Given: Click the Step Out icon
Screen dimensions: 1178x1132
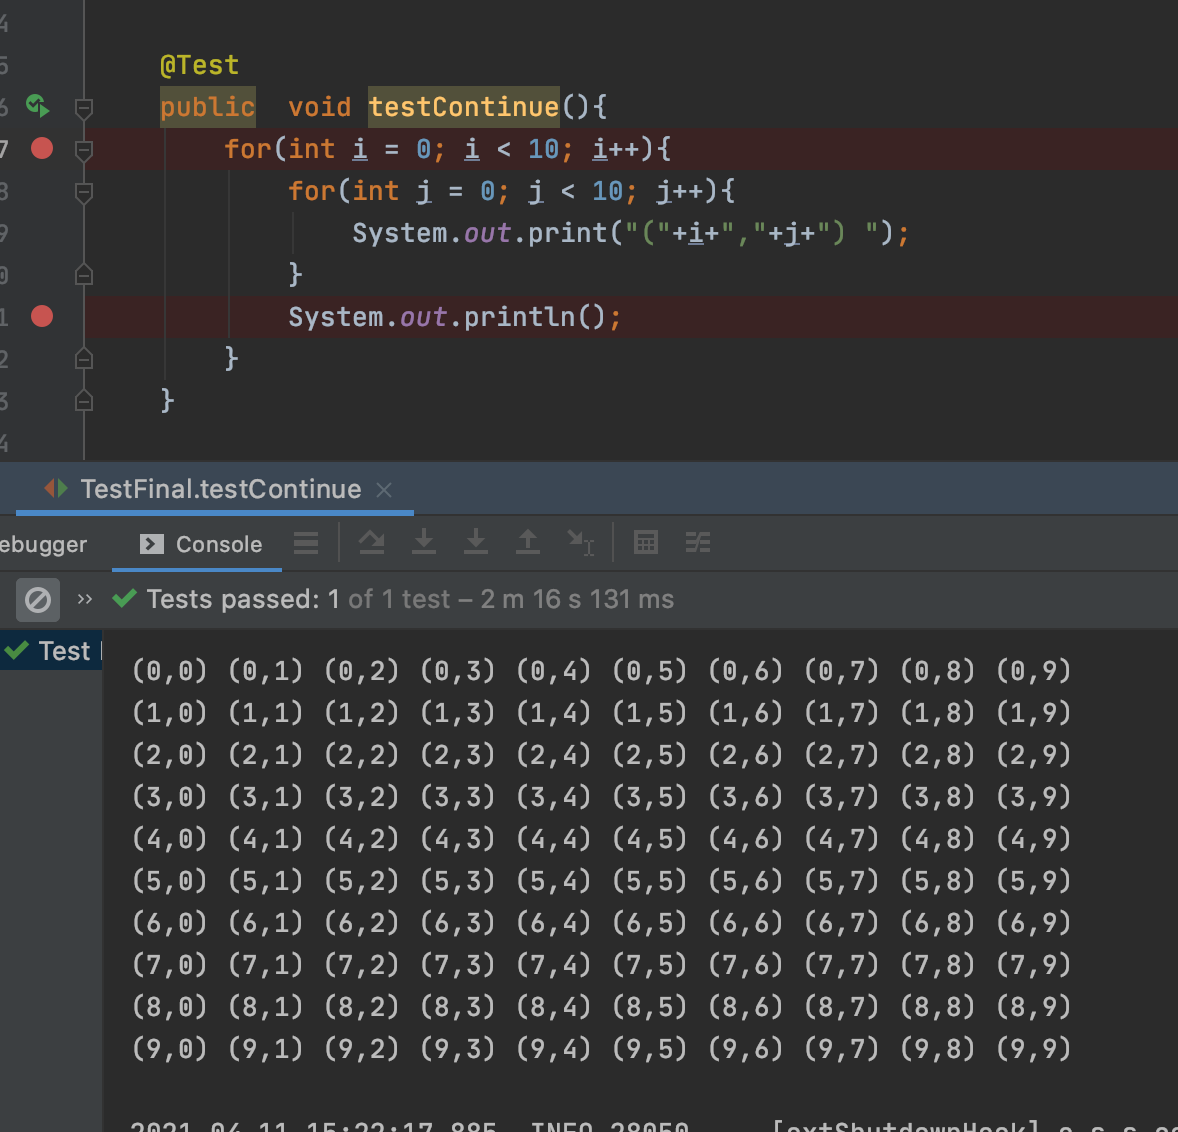Looking at the screenshot, I should [528, 542].
